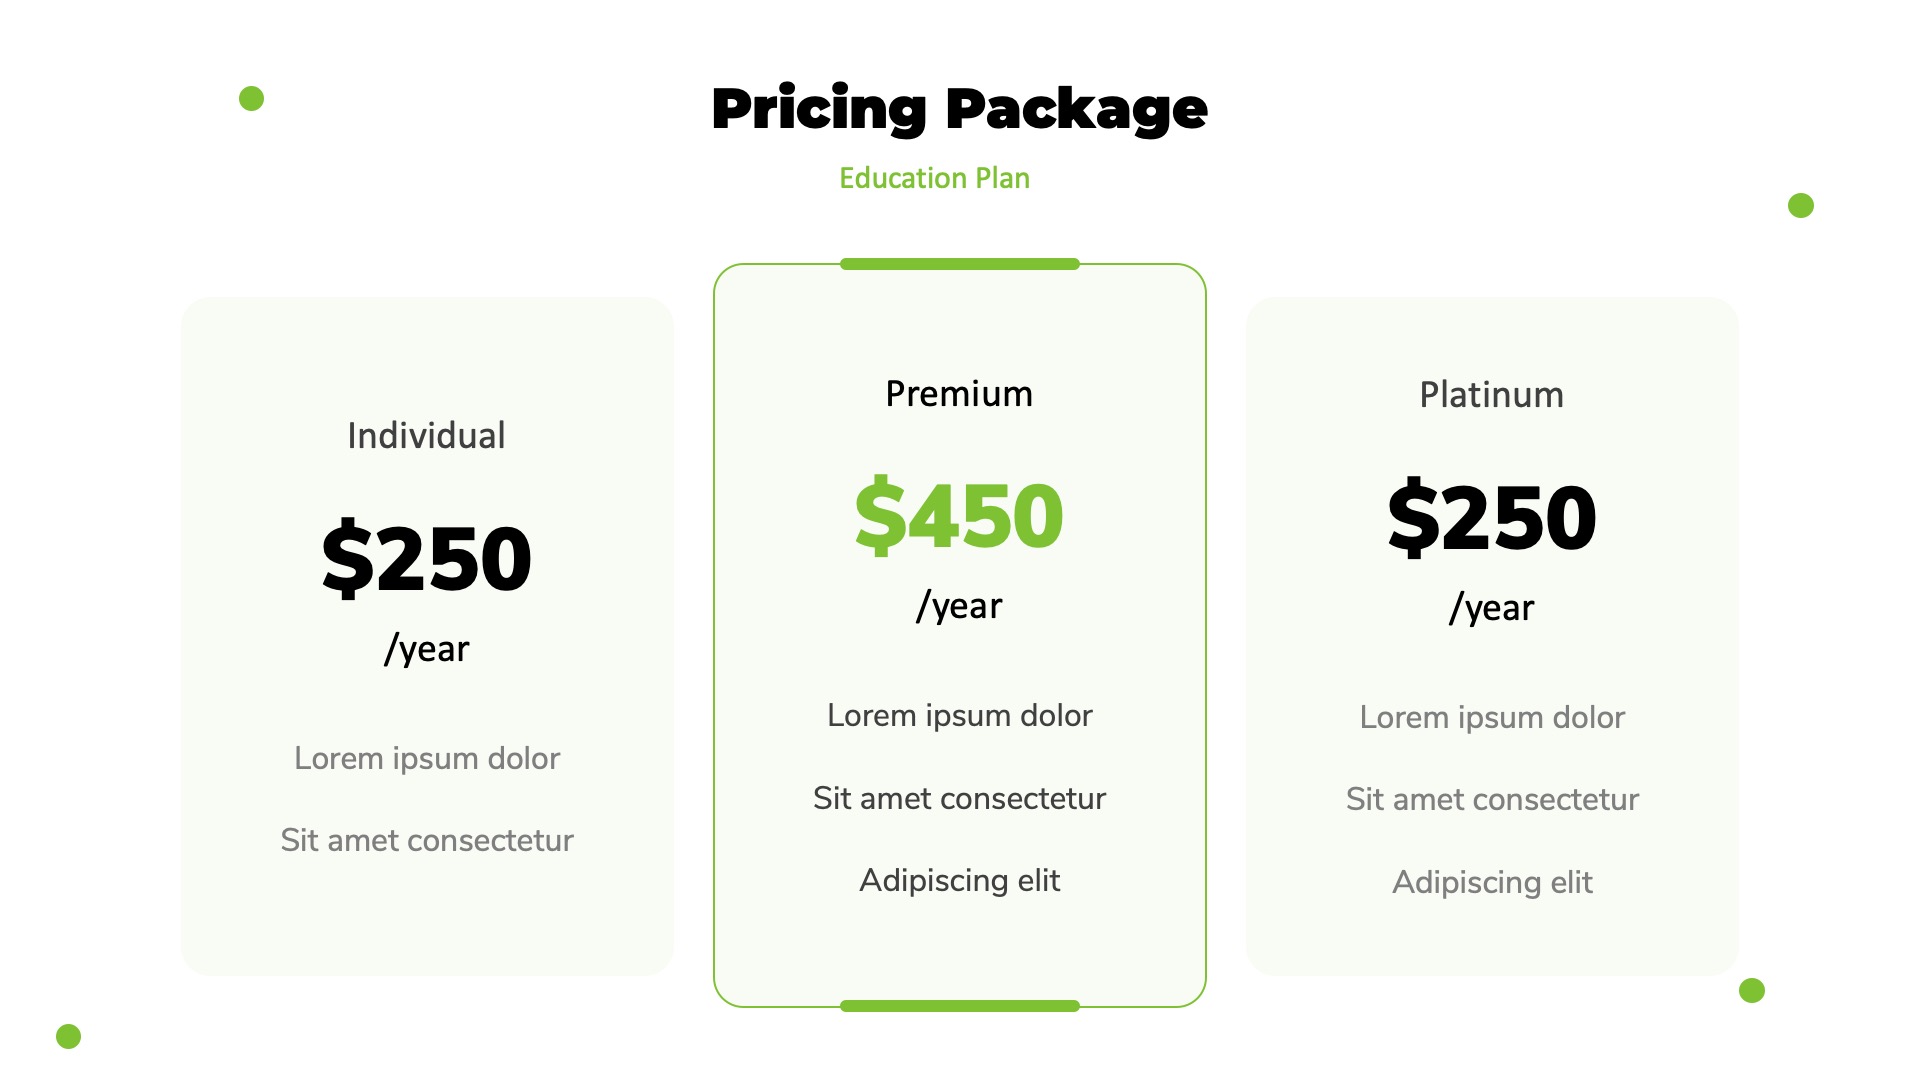Click Adipiscing elit in the Platinum card
Viewport: 1920px width, 1080px height.
[1491, 882]
